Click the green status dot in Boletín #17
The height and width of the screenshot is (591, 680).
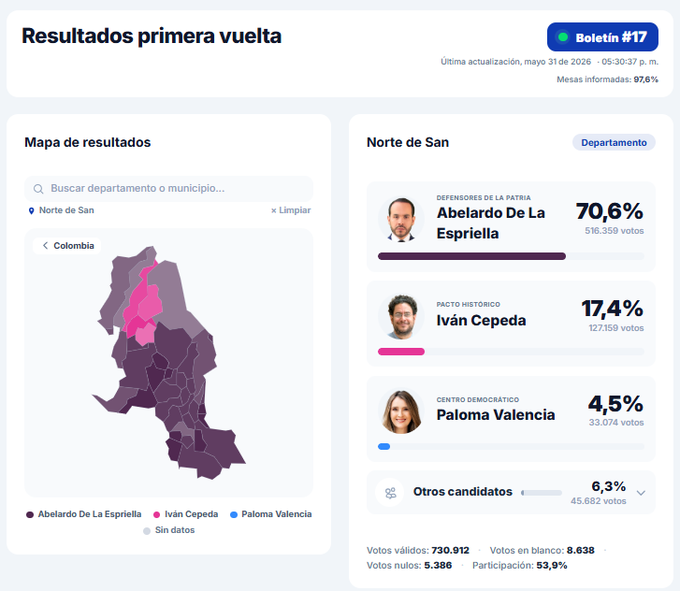coord(563,37)
